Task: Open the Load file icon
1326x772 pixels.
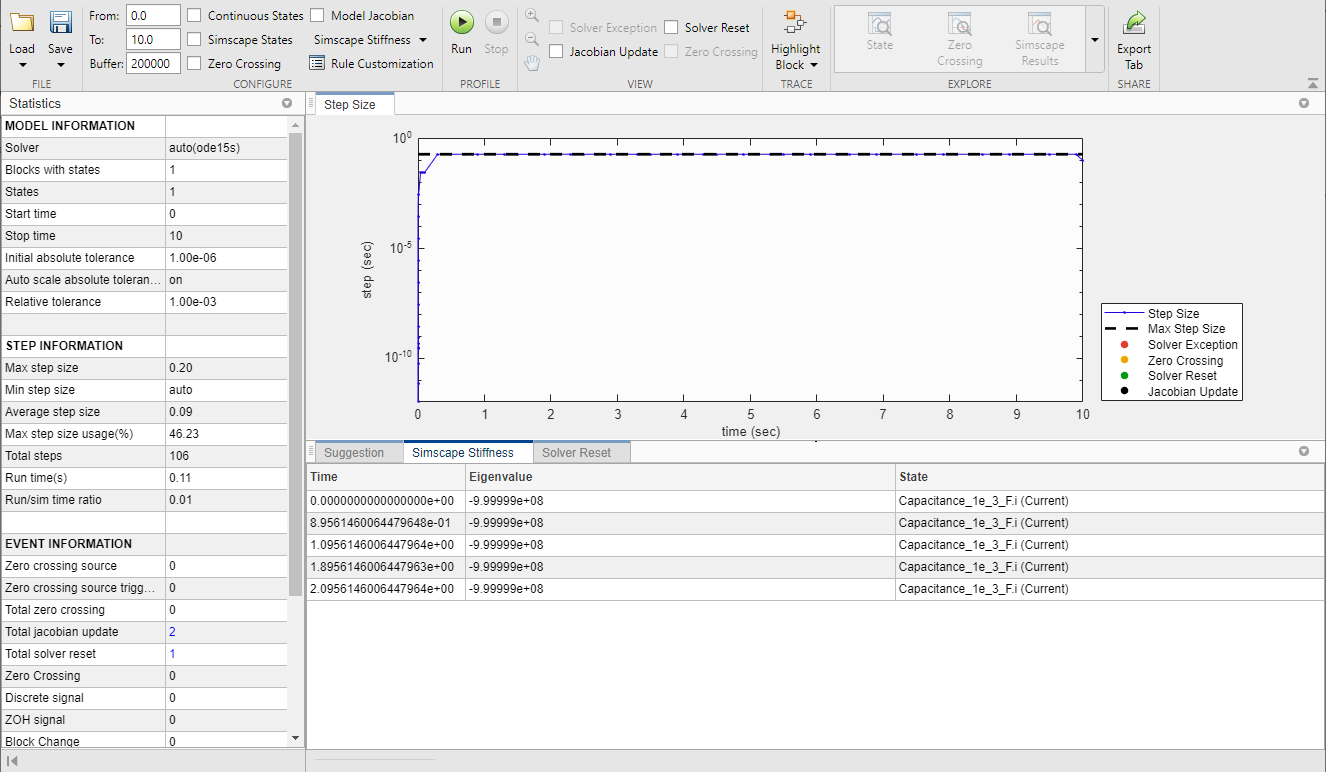Action: coord(22,23)
